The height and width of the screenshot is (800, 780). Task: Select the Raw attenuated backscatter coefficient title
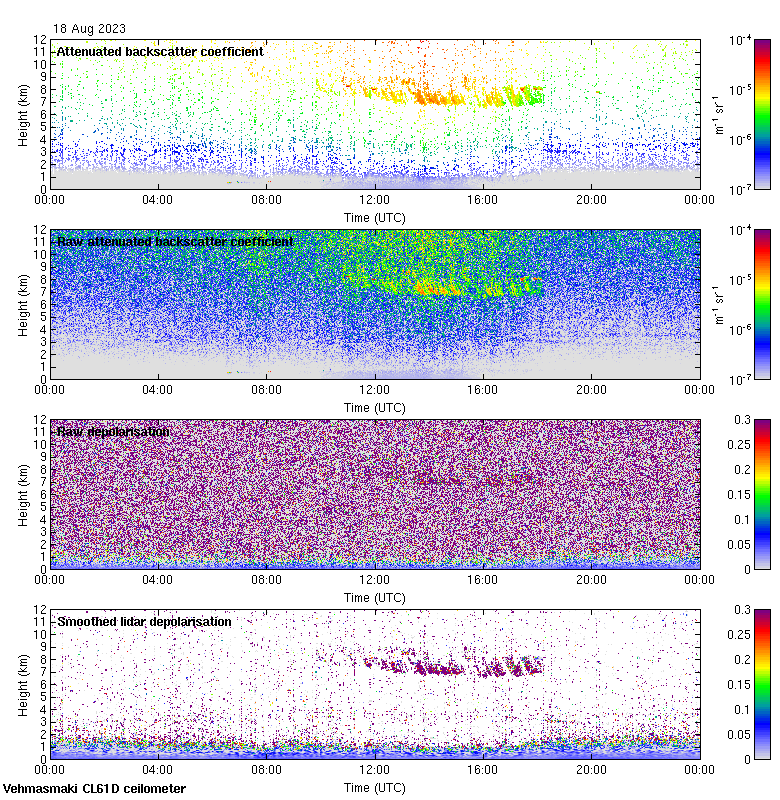(x=175, y=241)
